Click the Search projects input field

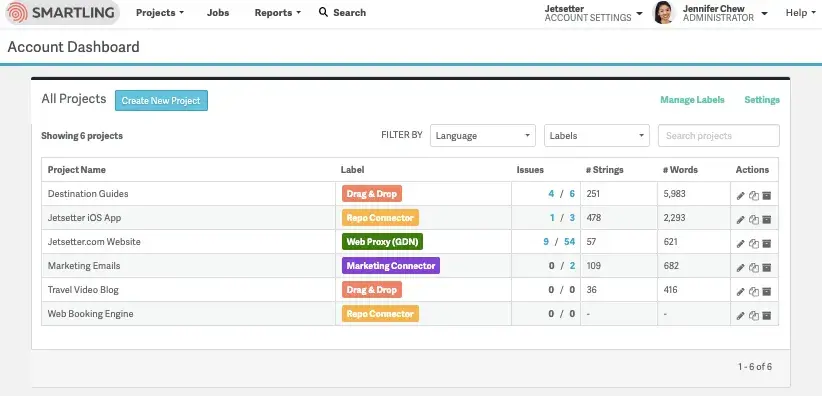[x=719, y=135]
